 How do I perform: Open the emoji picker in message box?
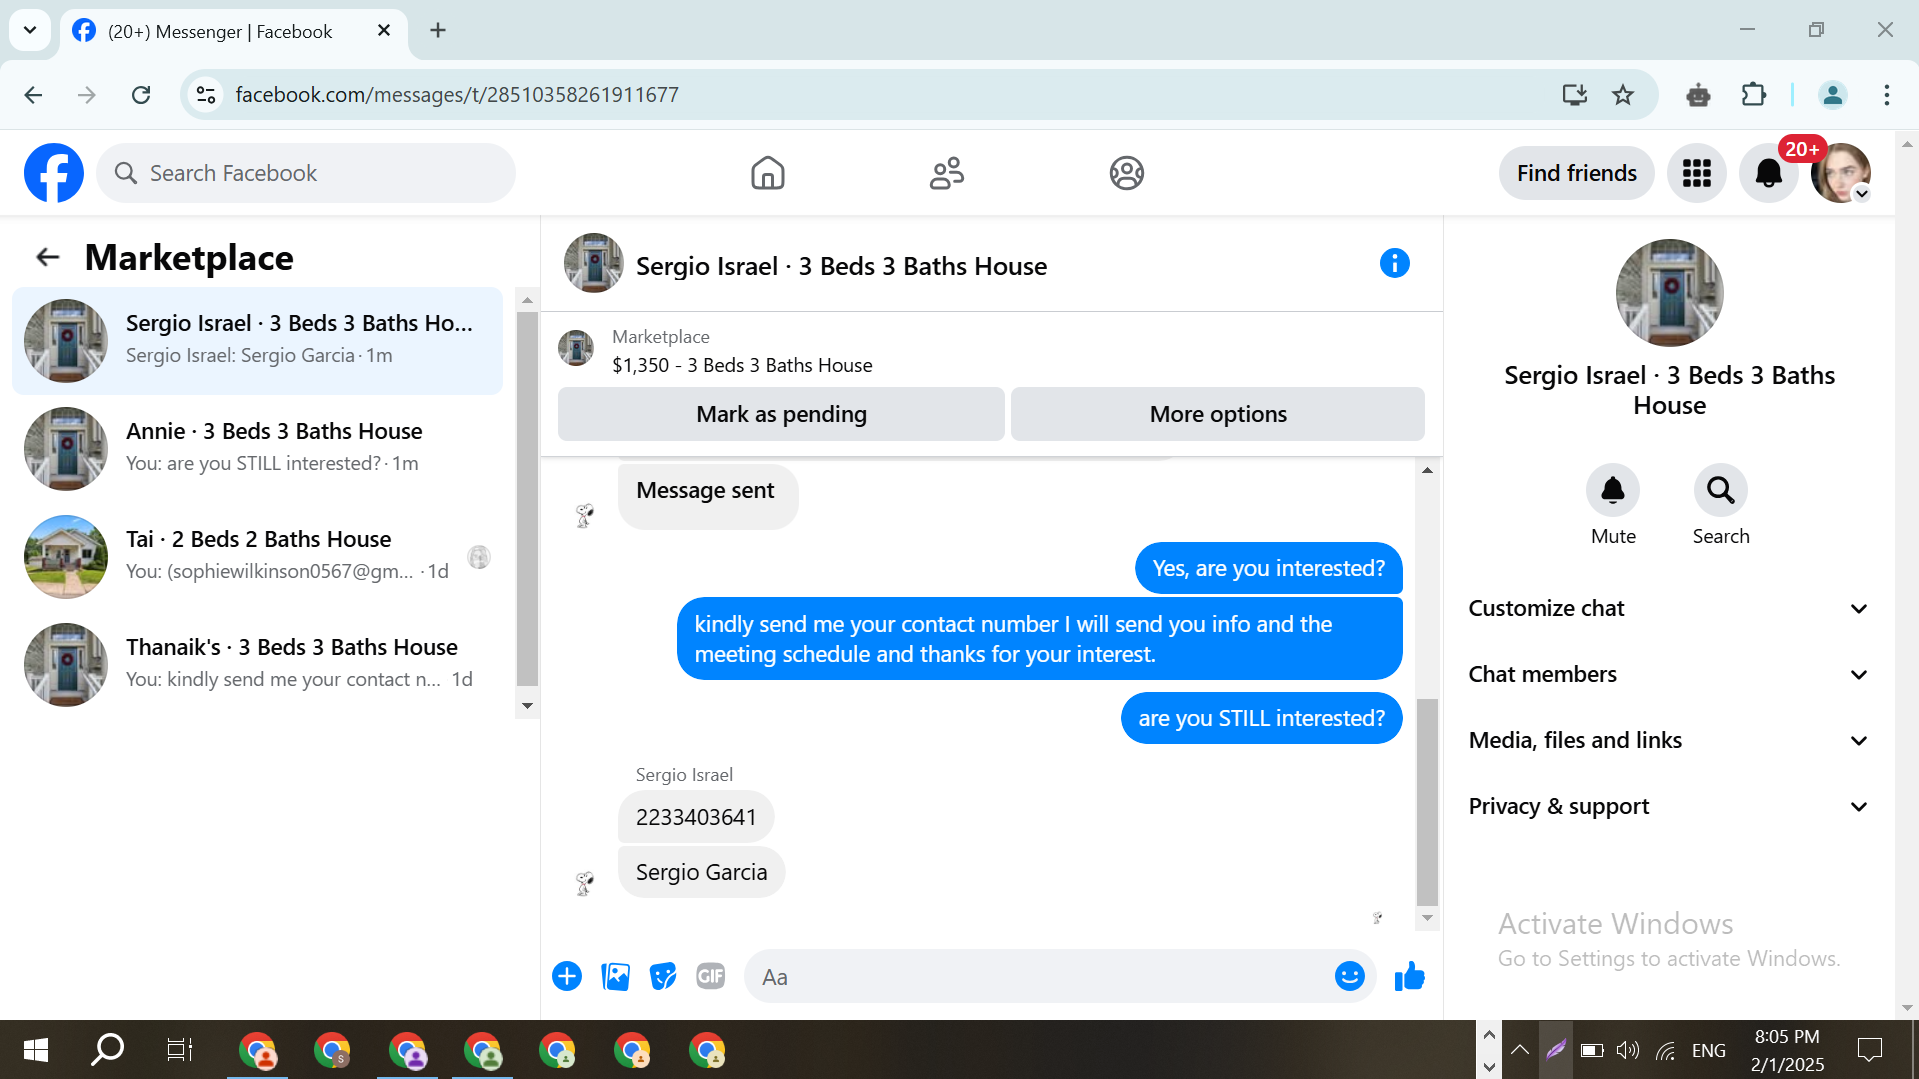(x=1349, y=976)
